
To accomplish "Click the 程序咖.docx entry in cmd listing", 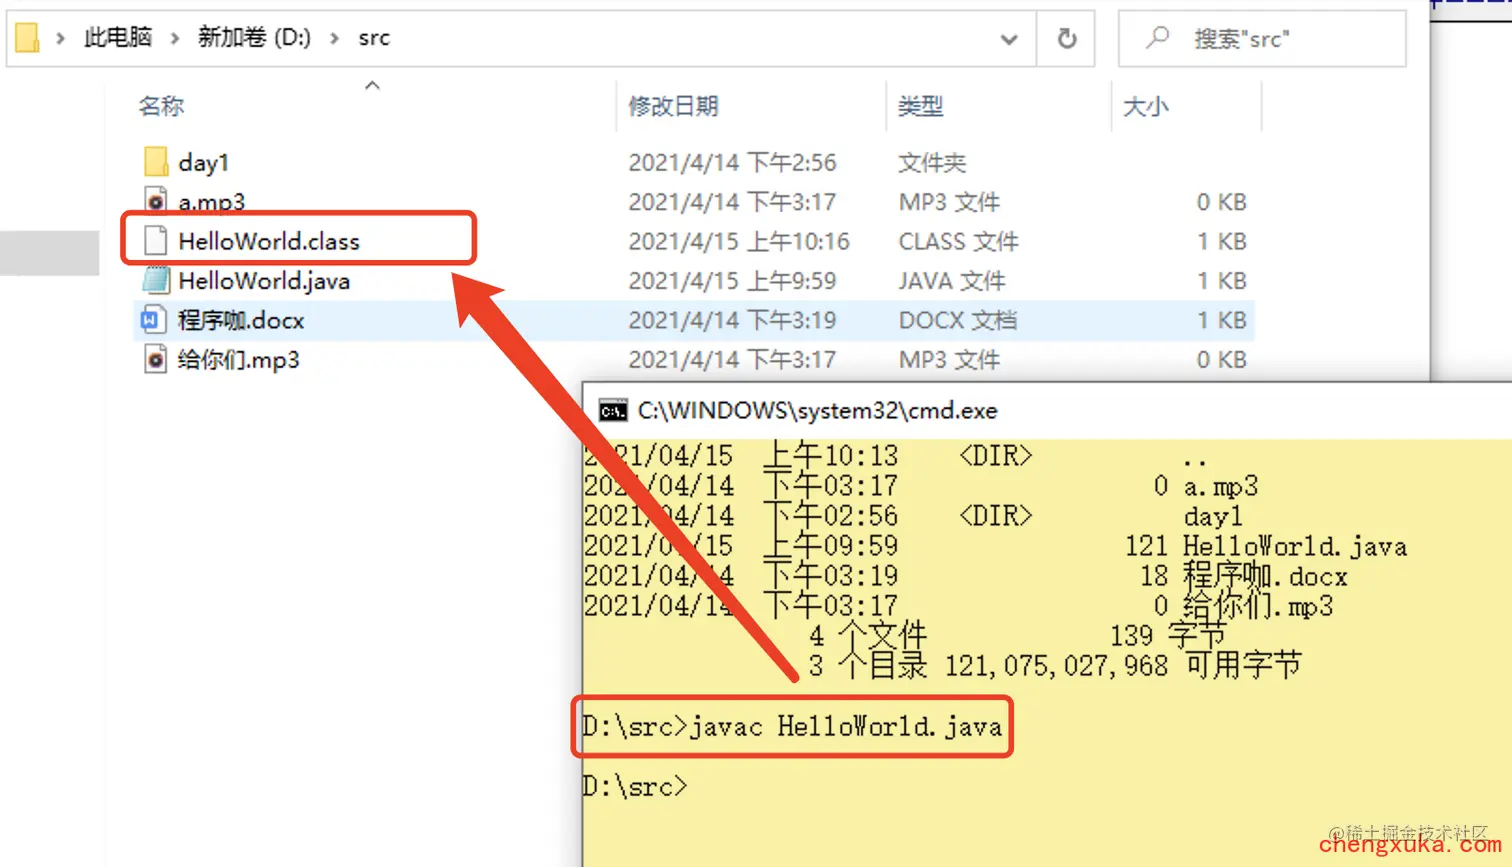I will 1265,576.
